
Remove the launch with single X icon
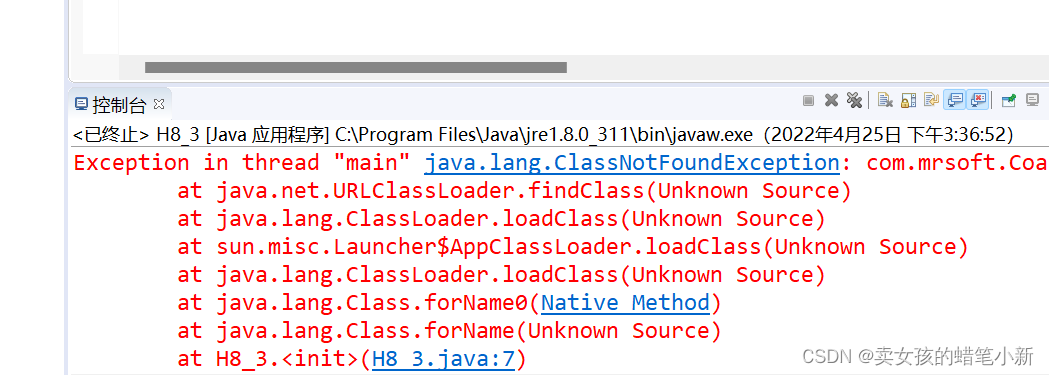(x=831, y=100)
